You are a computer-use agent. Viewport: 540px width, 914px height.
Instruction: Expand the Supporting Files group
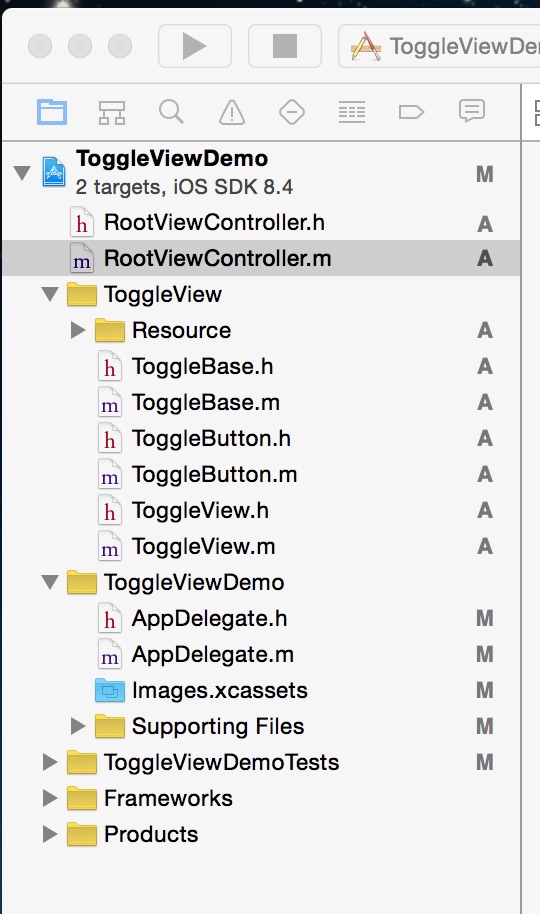[78, 726]
